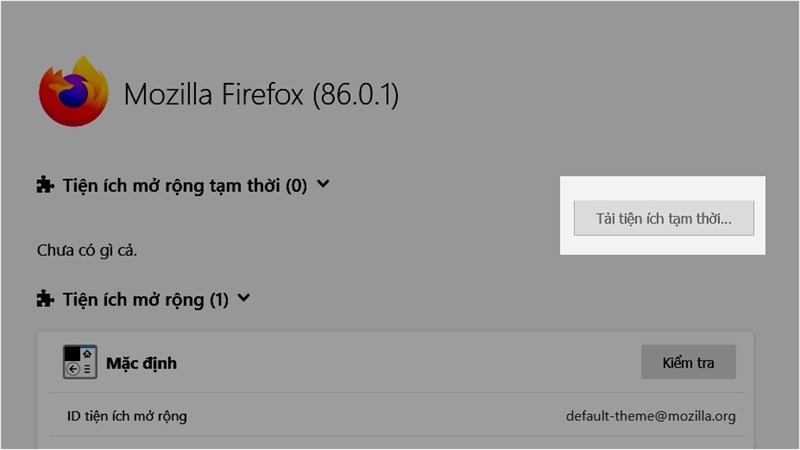Click the puzzle icon beside Tiện ích mở rộng (1)
Viewport: 800px width, 450px height.
(x=45, y=298)
